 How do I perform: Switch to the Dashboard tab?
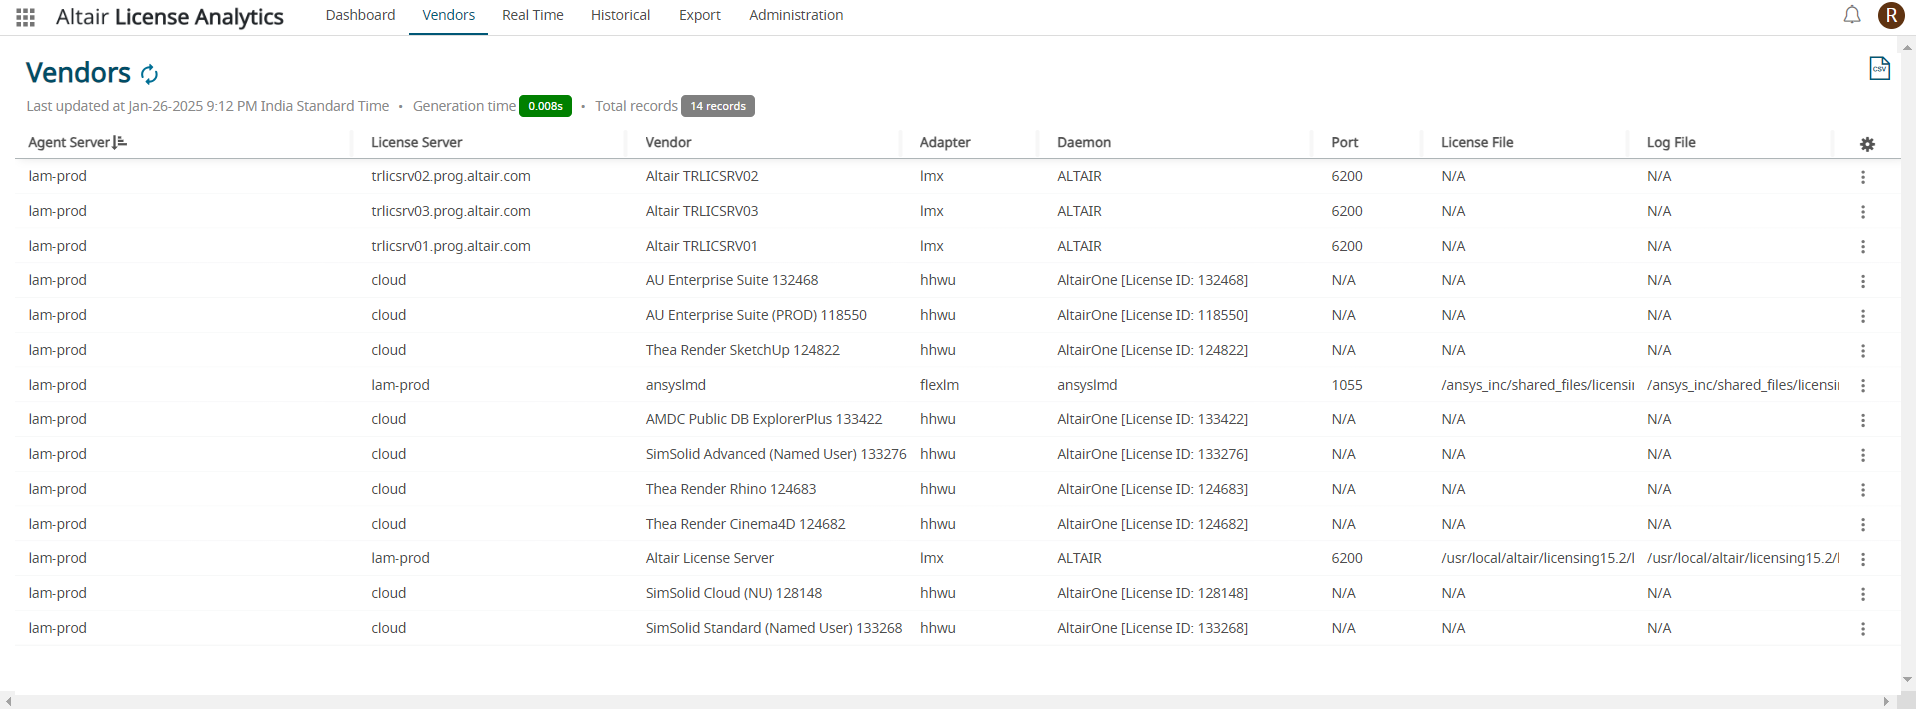[x=360, y=15]
